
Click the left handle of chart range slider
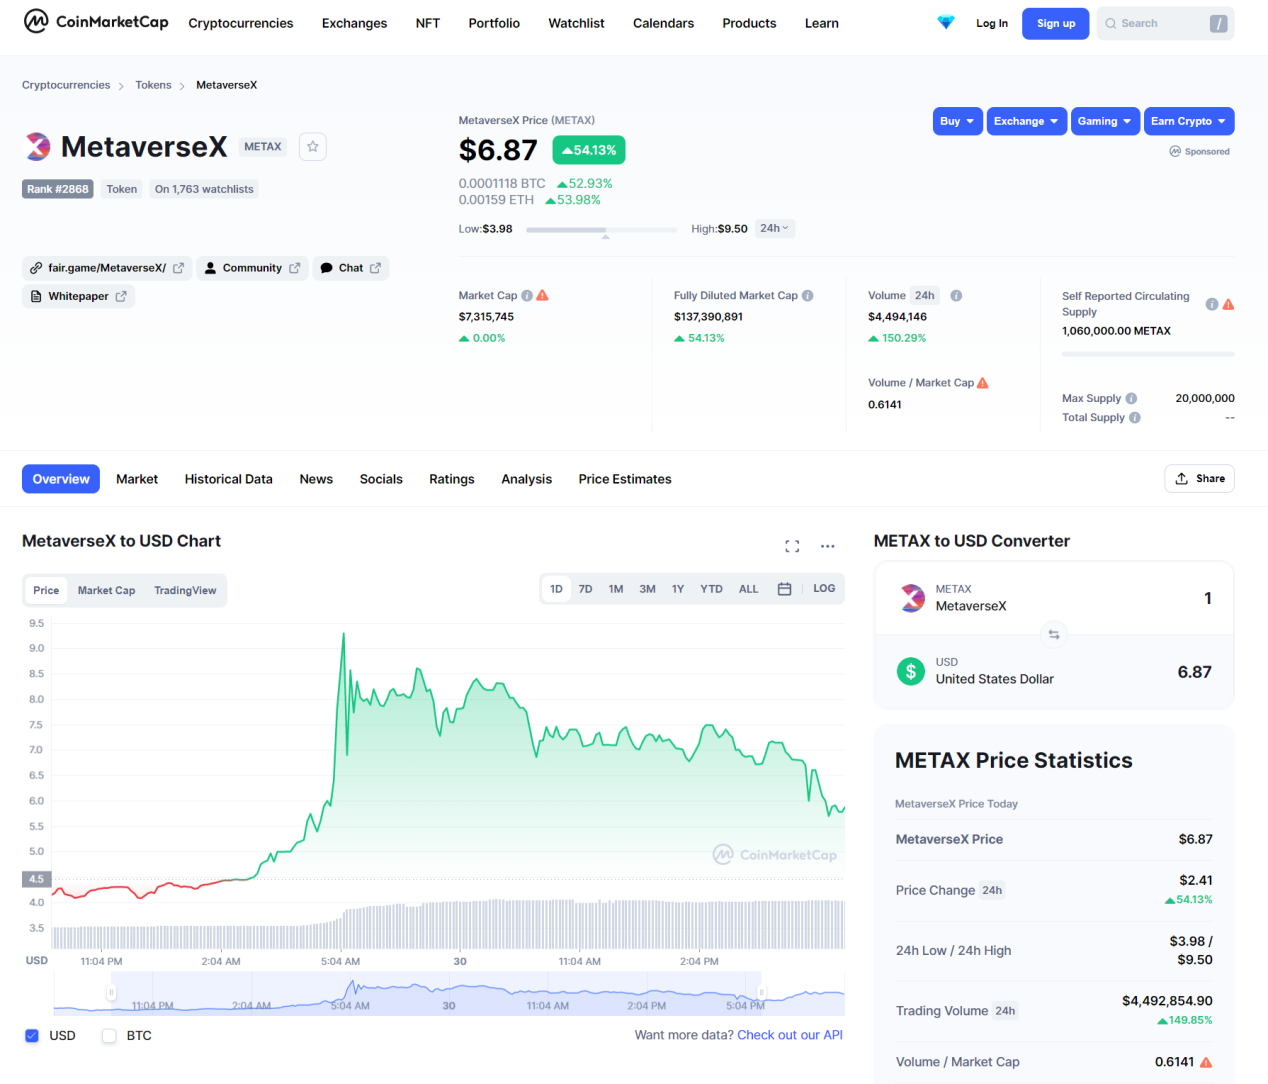pos(111,993)
